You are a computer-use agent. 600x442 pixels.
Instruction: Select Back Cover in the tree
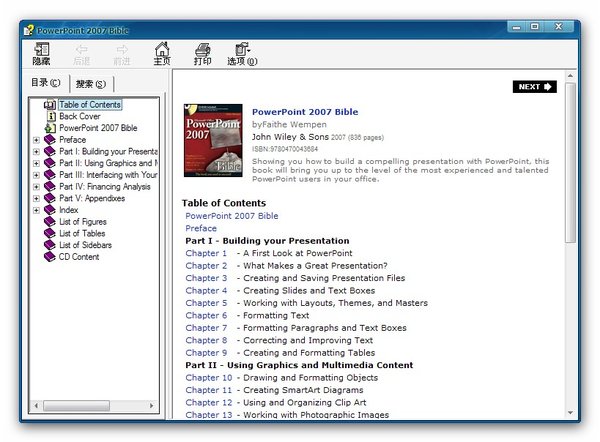point(80,116)
